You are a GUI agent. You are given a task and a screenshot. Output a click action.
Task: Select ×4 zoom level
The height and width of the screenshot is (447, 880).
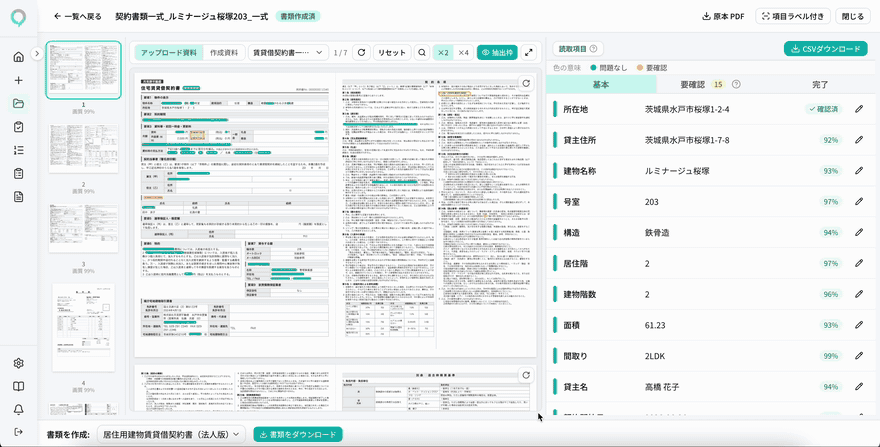click(x=464, y=52)
